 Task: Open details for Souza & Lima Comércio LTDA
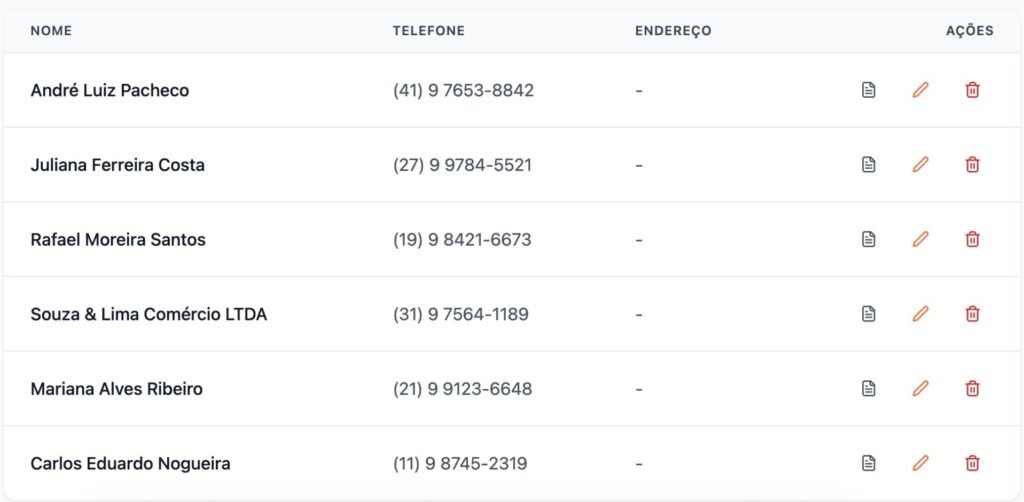pos(869,314)
